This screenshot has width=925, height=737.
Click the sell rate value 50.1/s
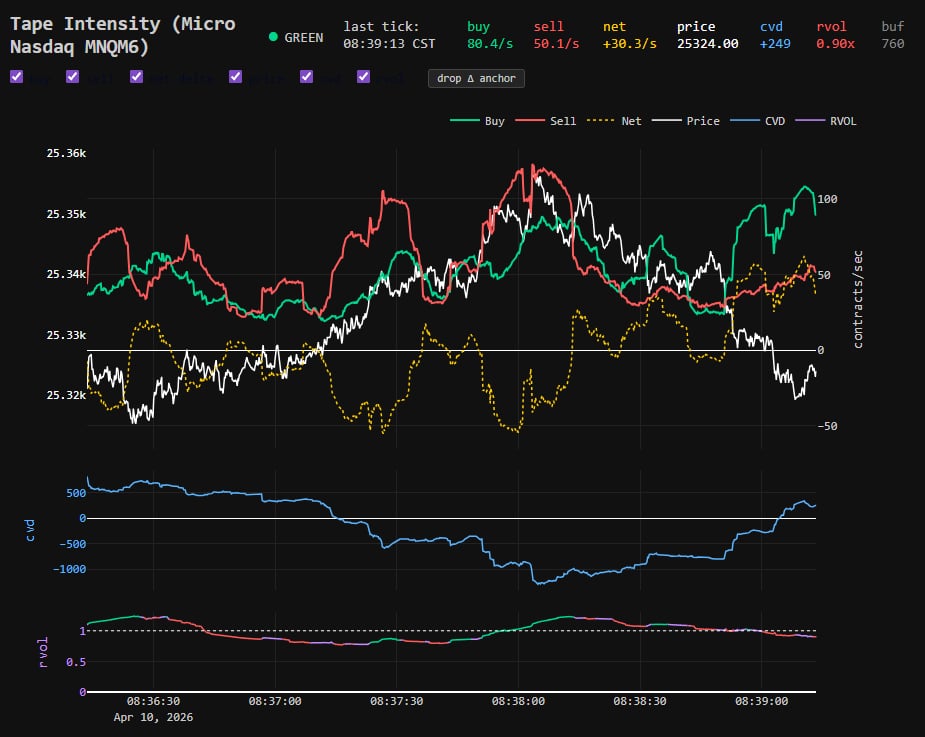(556, 44)
